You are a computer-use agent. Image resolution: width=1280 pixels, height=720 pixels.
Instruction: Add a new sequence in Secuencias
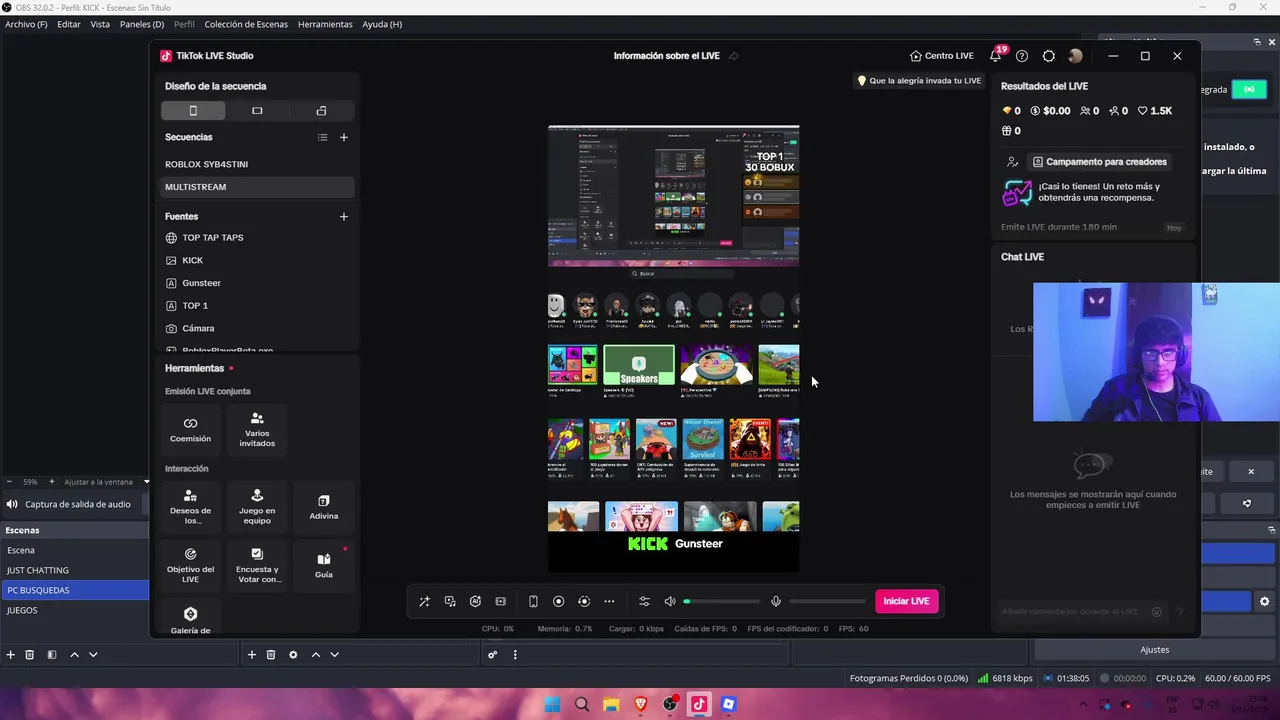344,137
